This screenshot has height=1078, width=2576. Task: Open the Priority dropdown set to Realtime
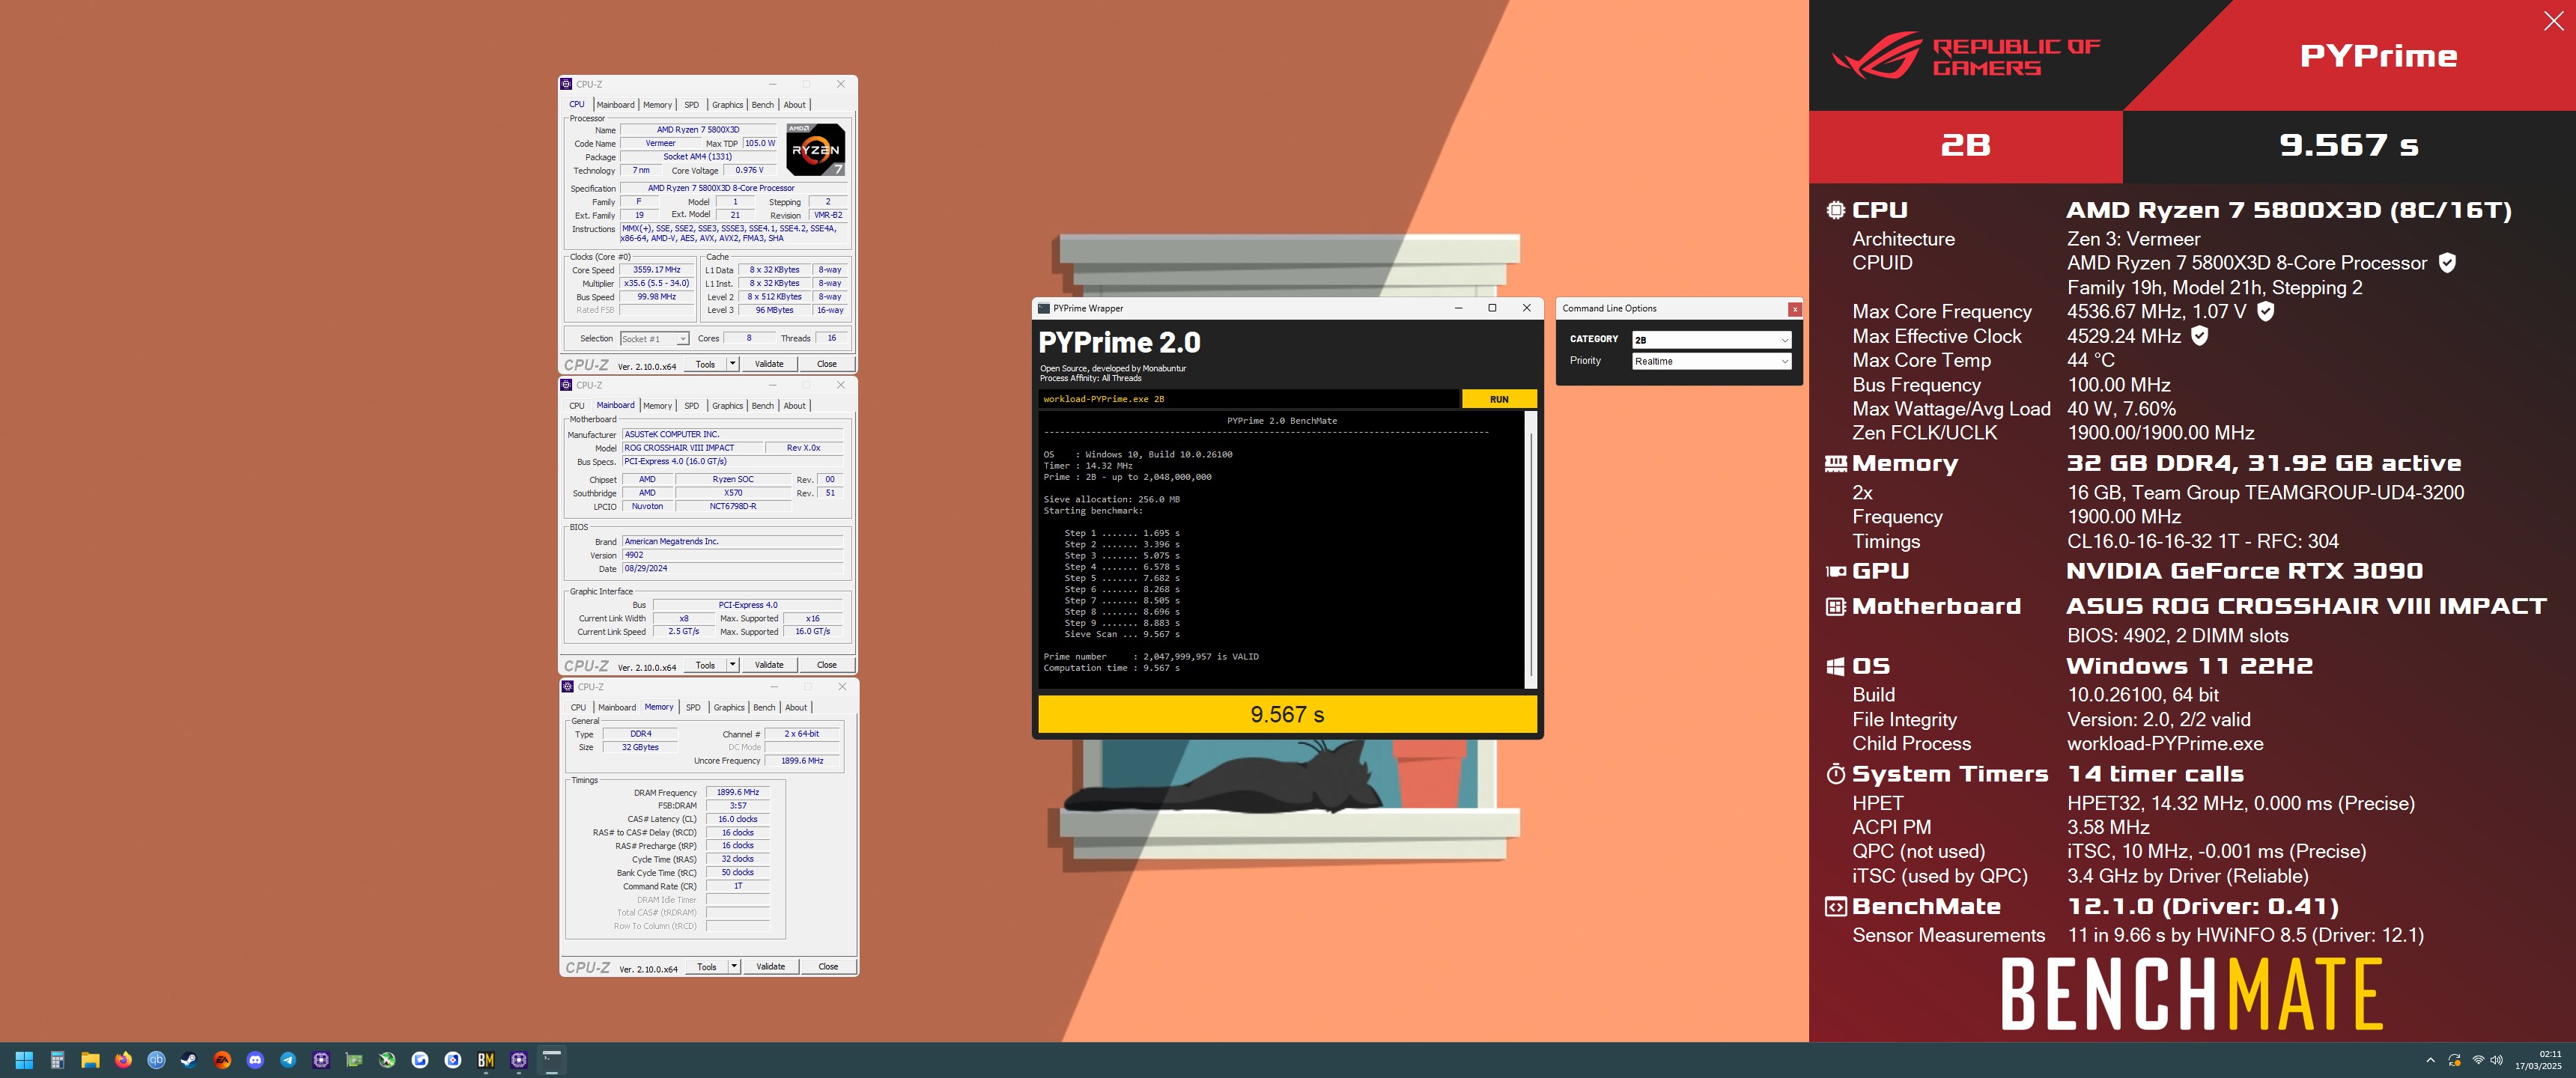tap(1711, 361)
